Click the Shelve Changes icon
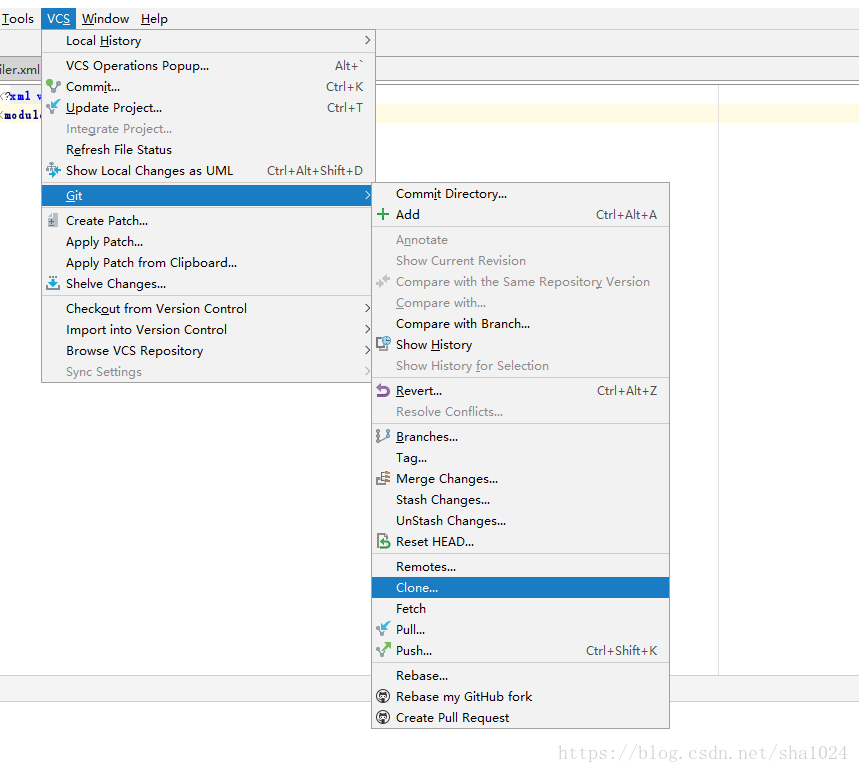The height and width of the screenshot is (773, 859). coord(53,284)
